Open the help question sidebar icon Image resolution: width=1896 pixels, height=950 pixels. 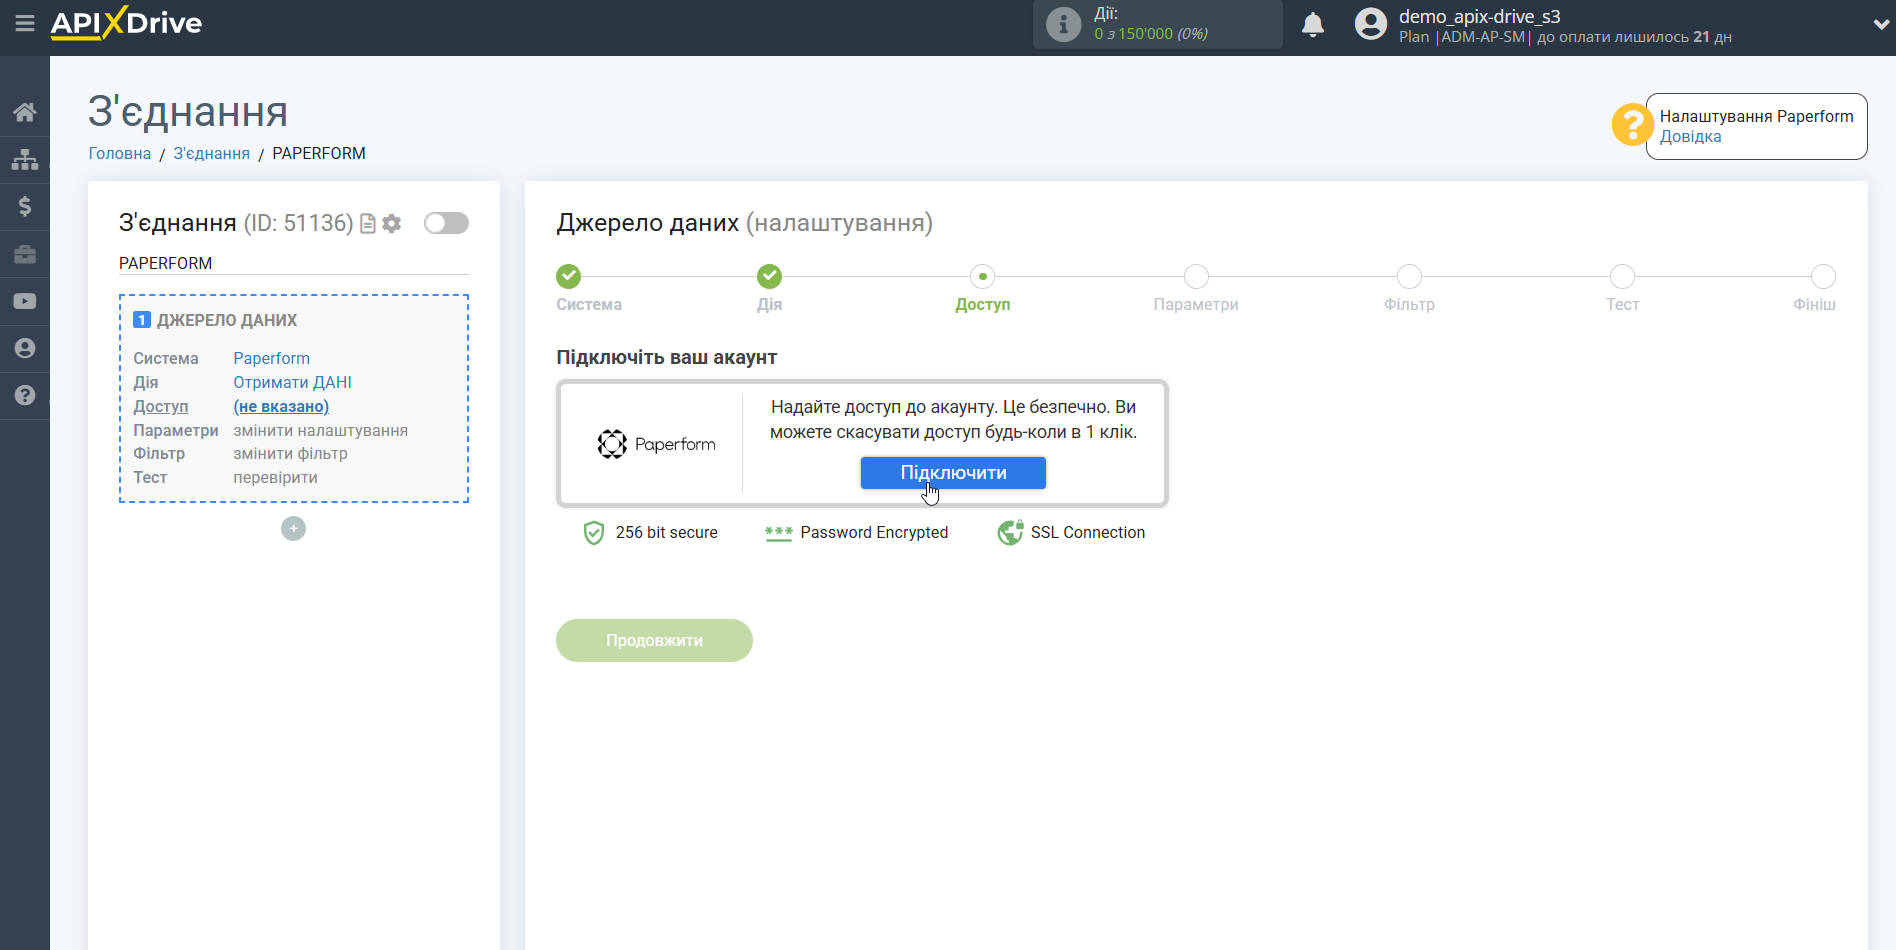pyautogui.click(x=25, y=395)
